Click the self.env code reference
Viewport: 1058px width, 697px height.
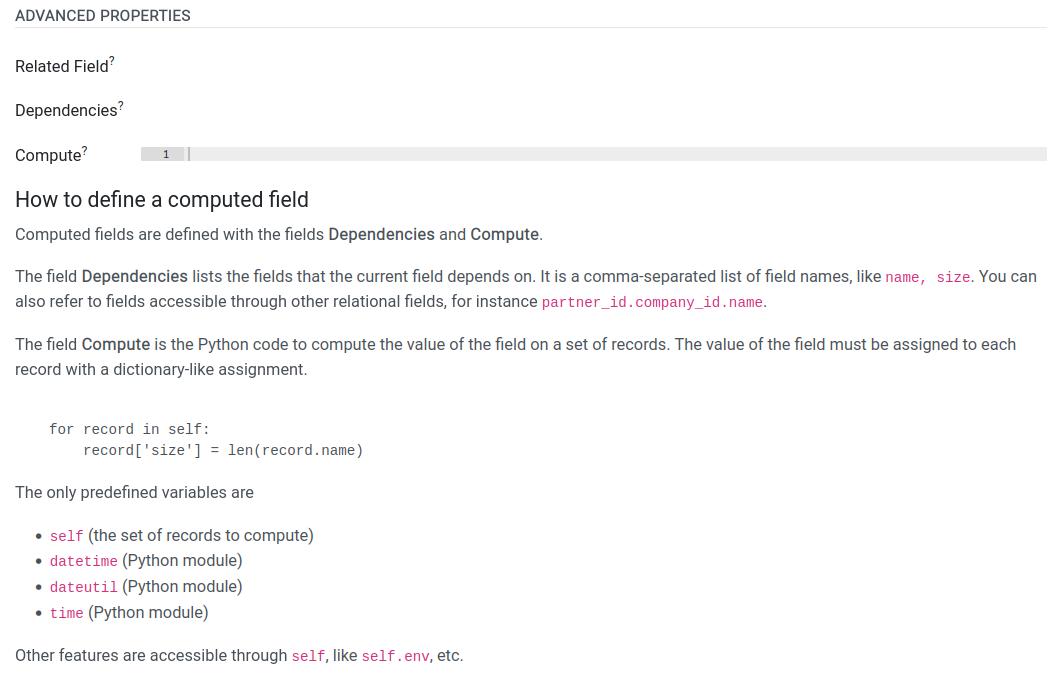[395, 657]
